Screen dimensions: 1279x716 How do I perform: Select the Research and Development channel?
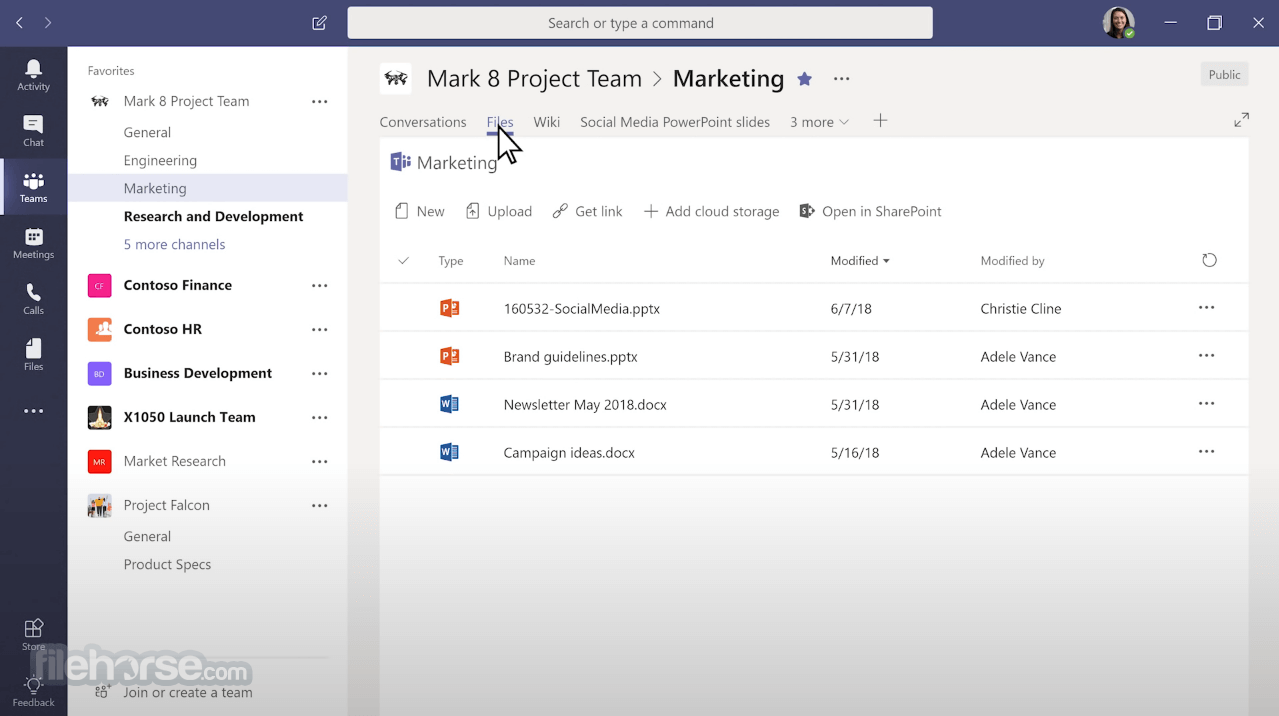click(x=213, y=216)
